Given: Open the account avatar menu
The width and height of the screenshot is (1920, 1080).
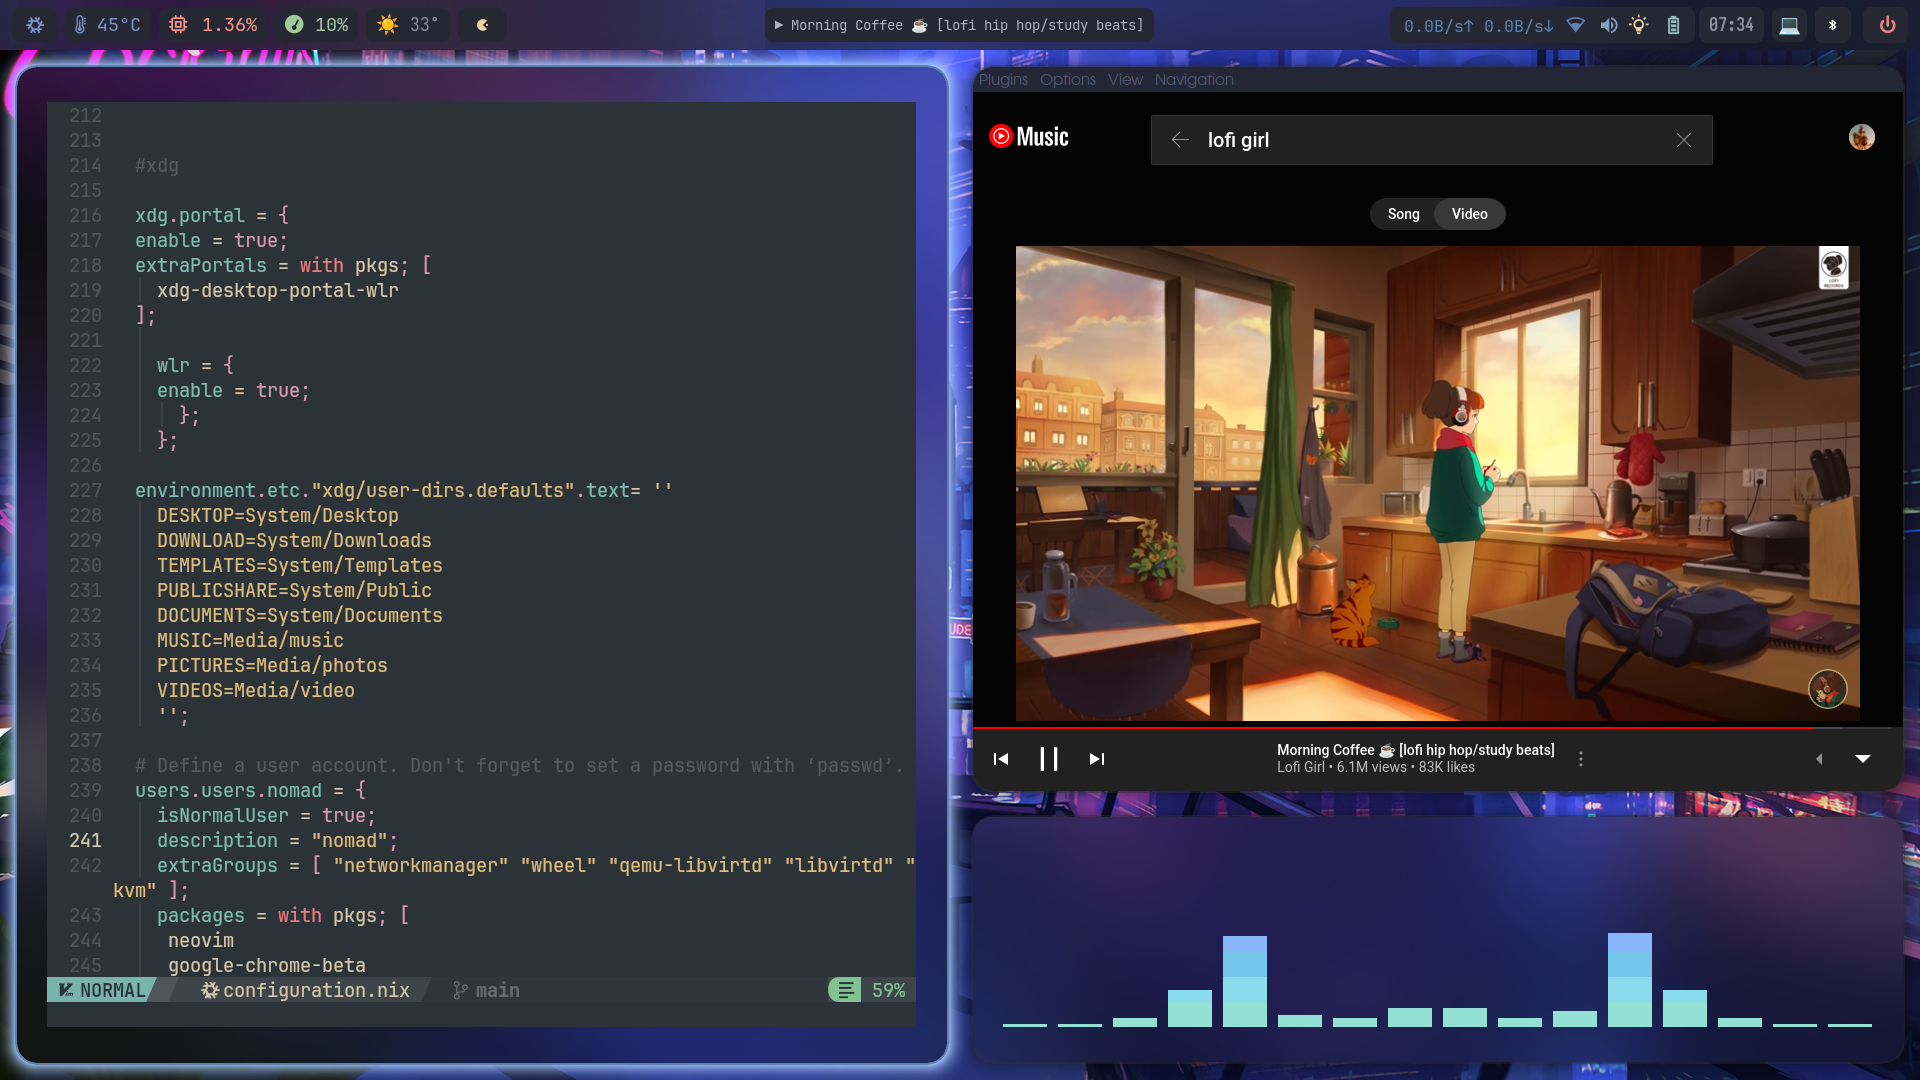Looking at the screenshot, I should [x=1861, y=137].
